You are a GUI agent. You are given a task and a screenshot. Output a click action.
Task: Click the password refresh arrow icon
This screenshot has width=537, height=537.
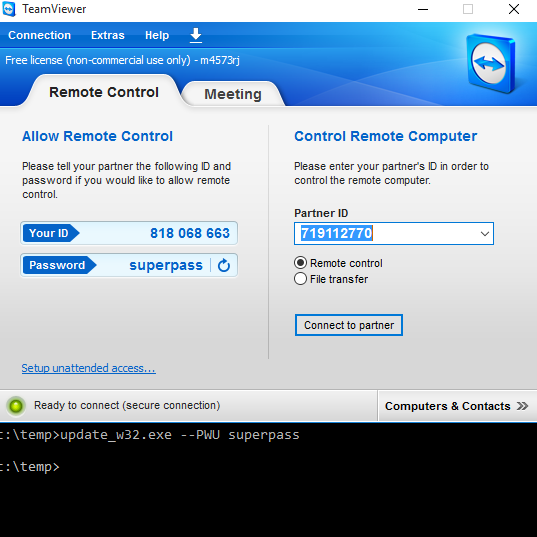pos(224,265)
